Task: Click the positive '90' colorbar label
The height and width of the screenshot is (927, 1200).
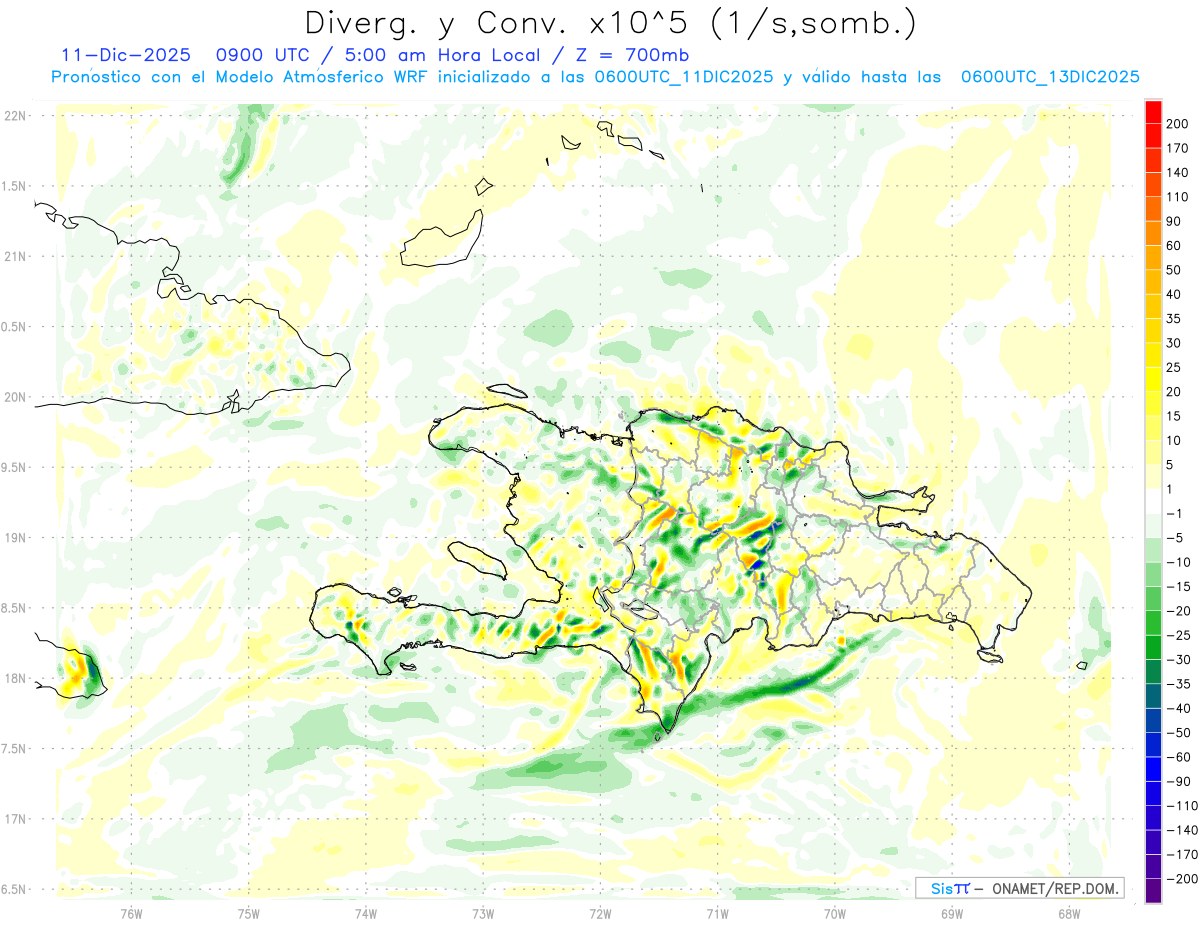Action: [x=1174, y=221]
